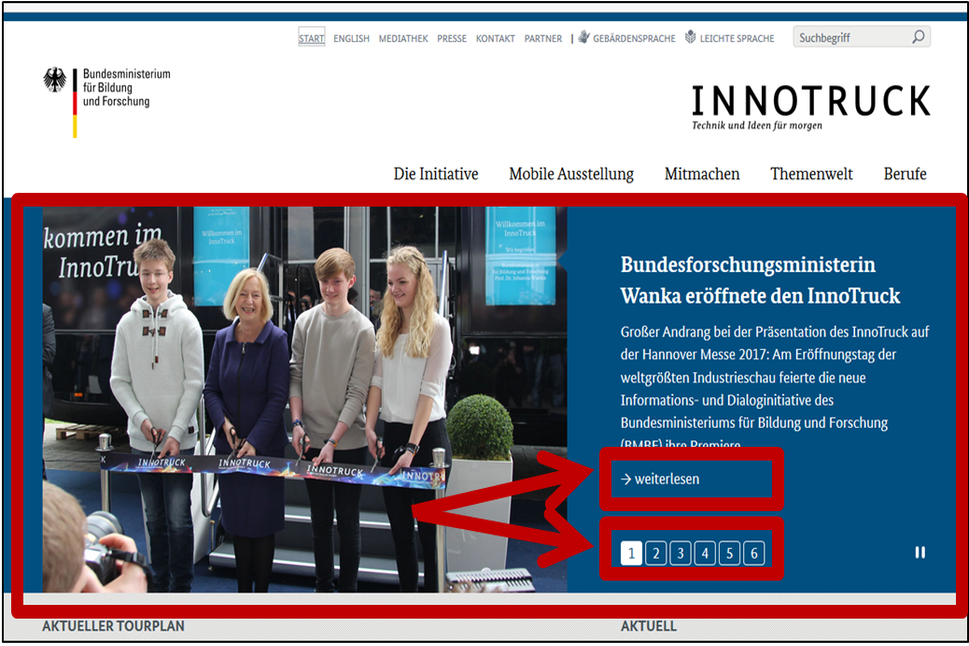Click the search magnifier icon
This screenshot has height=646, width=969.
click(918, 38)
